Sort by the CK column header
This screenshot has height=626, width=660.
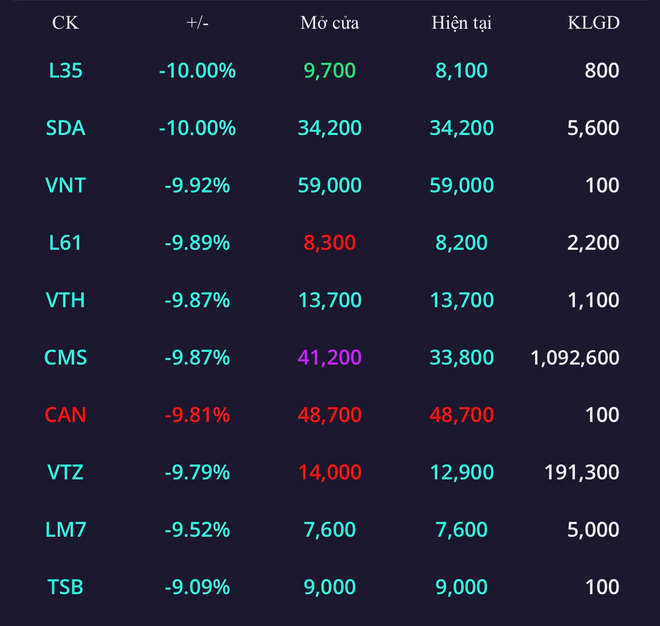(65, 23)
